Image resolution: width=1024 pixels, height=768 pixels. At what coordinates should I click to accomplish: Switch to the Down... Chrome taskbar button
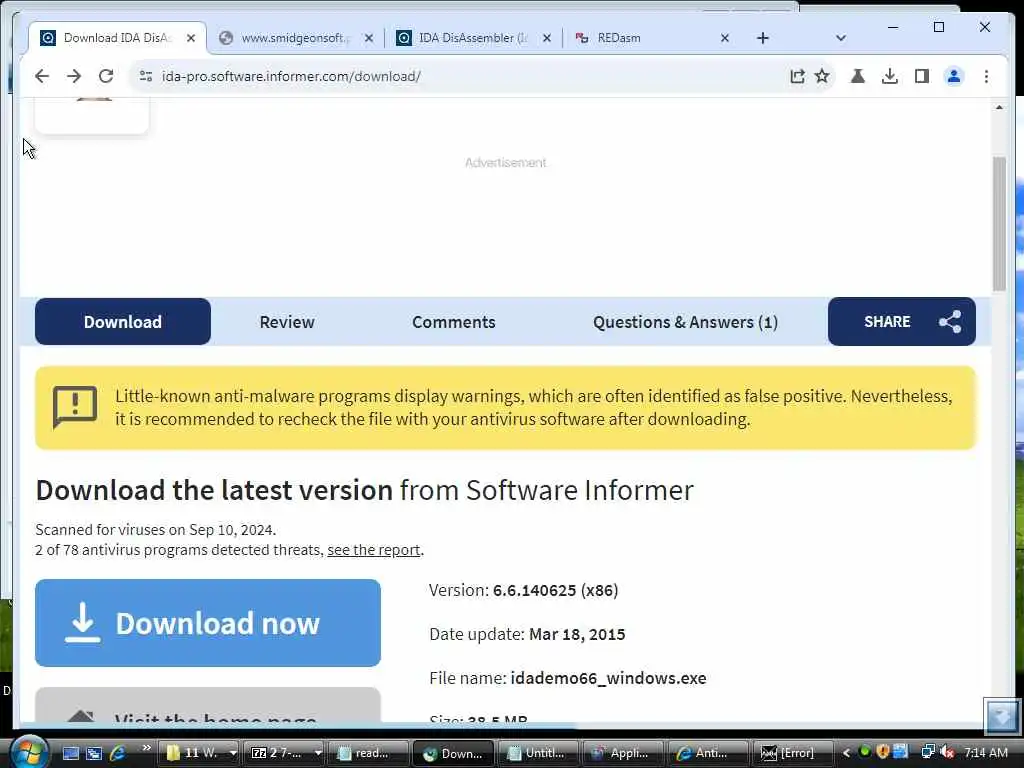click(453, 753)
